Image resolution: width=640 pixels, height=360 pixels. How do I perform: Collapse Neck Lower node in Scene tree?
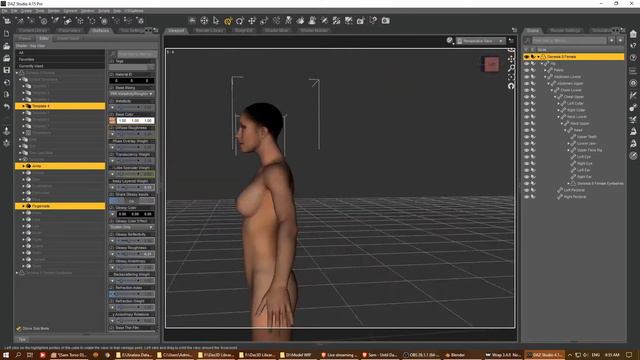coord(559,117)
